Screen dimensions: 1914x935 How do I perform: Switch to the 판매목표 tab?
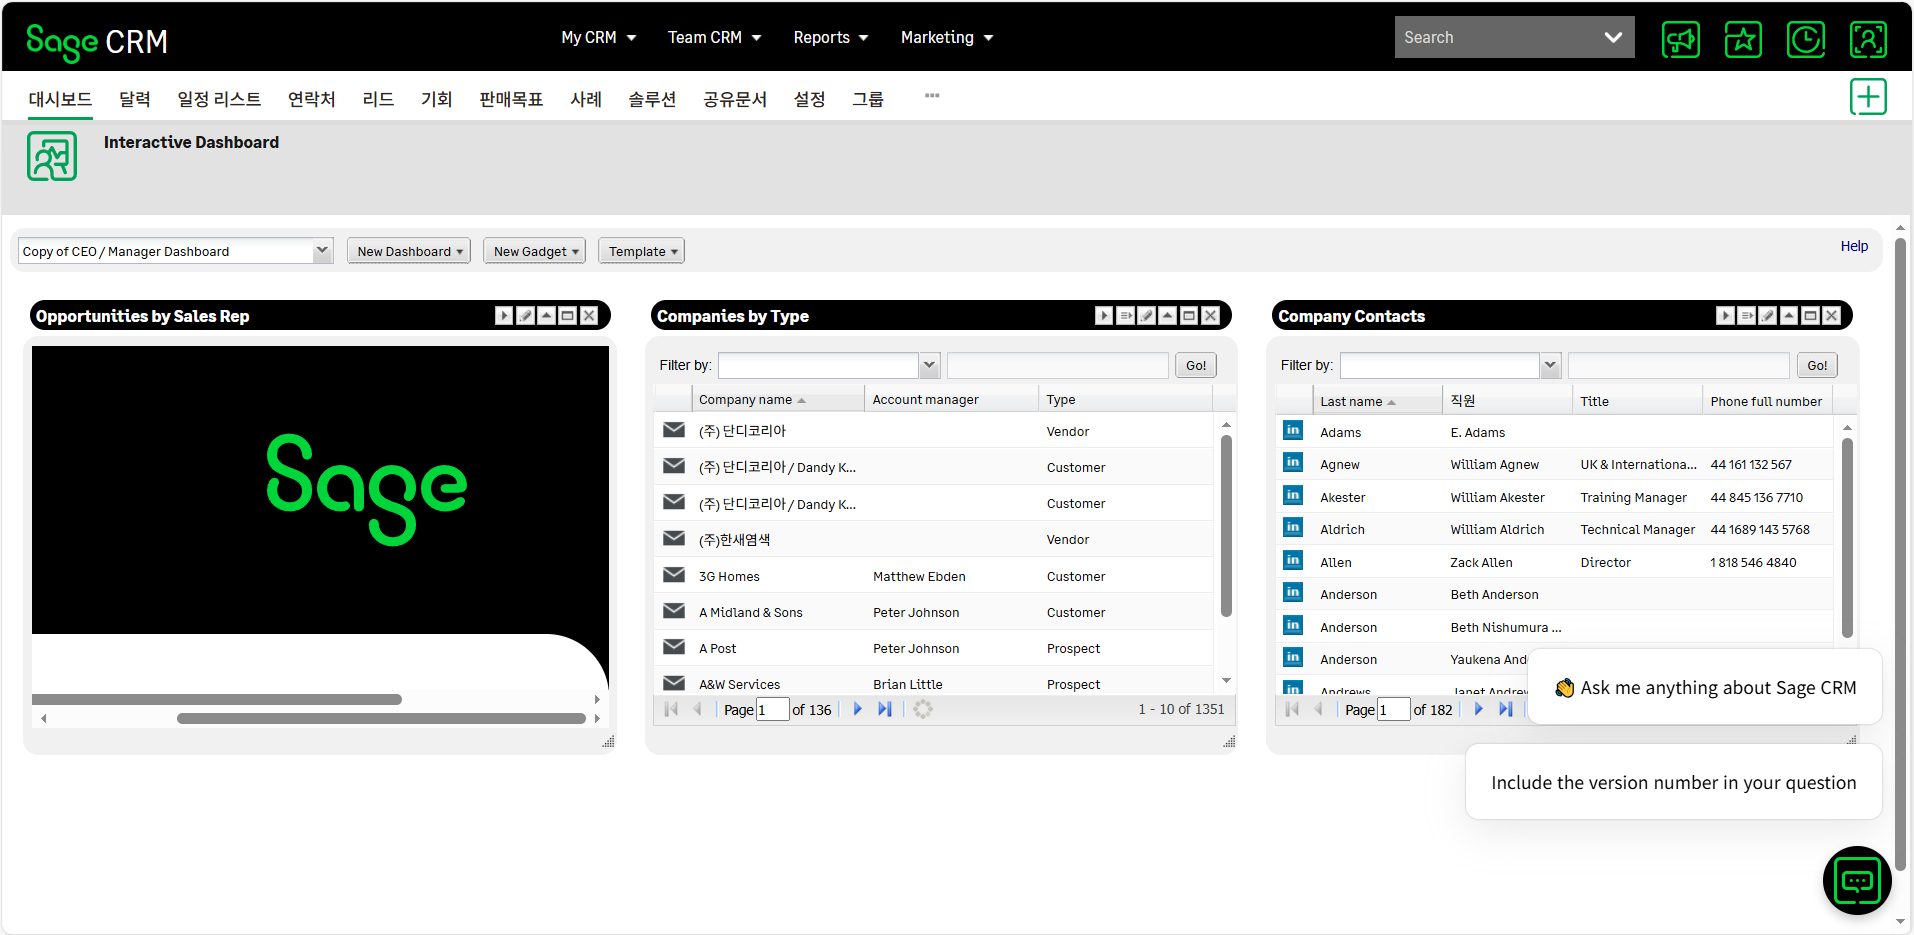point(511,99)
